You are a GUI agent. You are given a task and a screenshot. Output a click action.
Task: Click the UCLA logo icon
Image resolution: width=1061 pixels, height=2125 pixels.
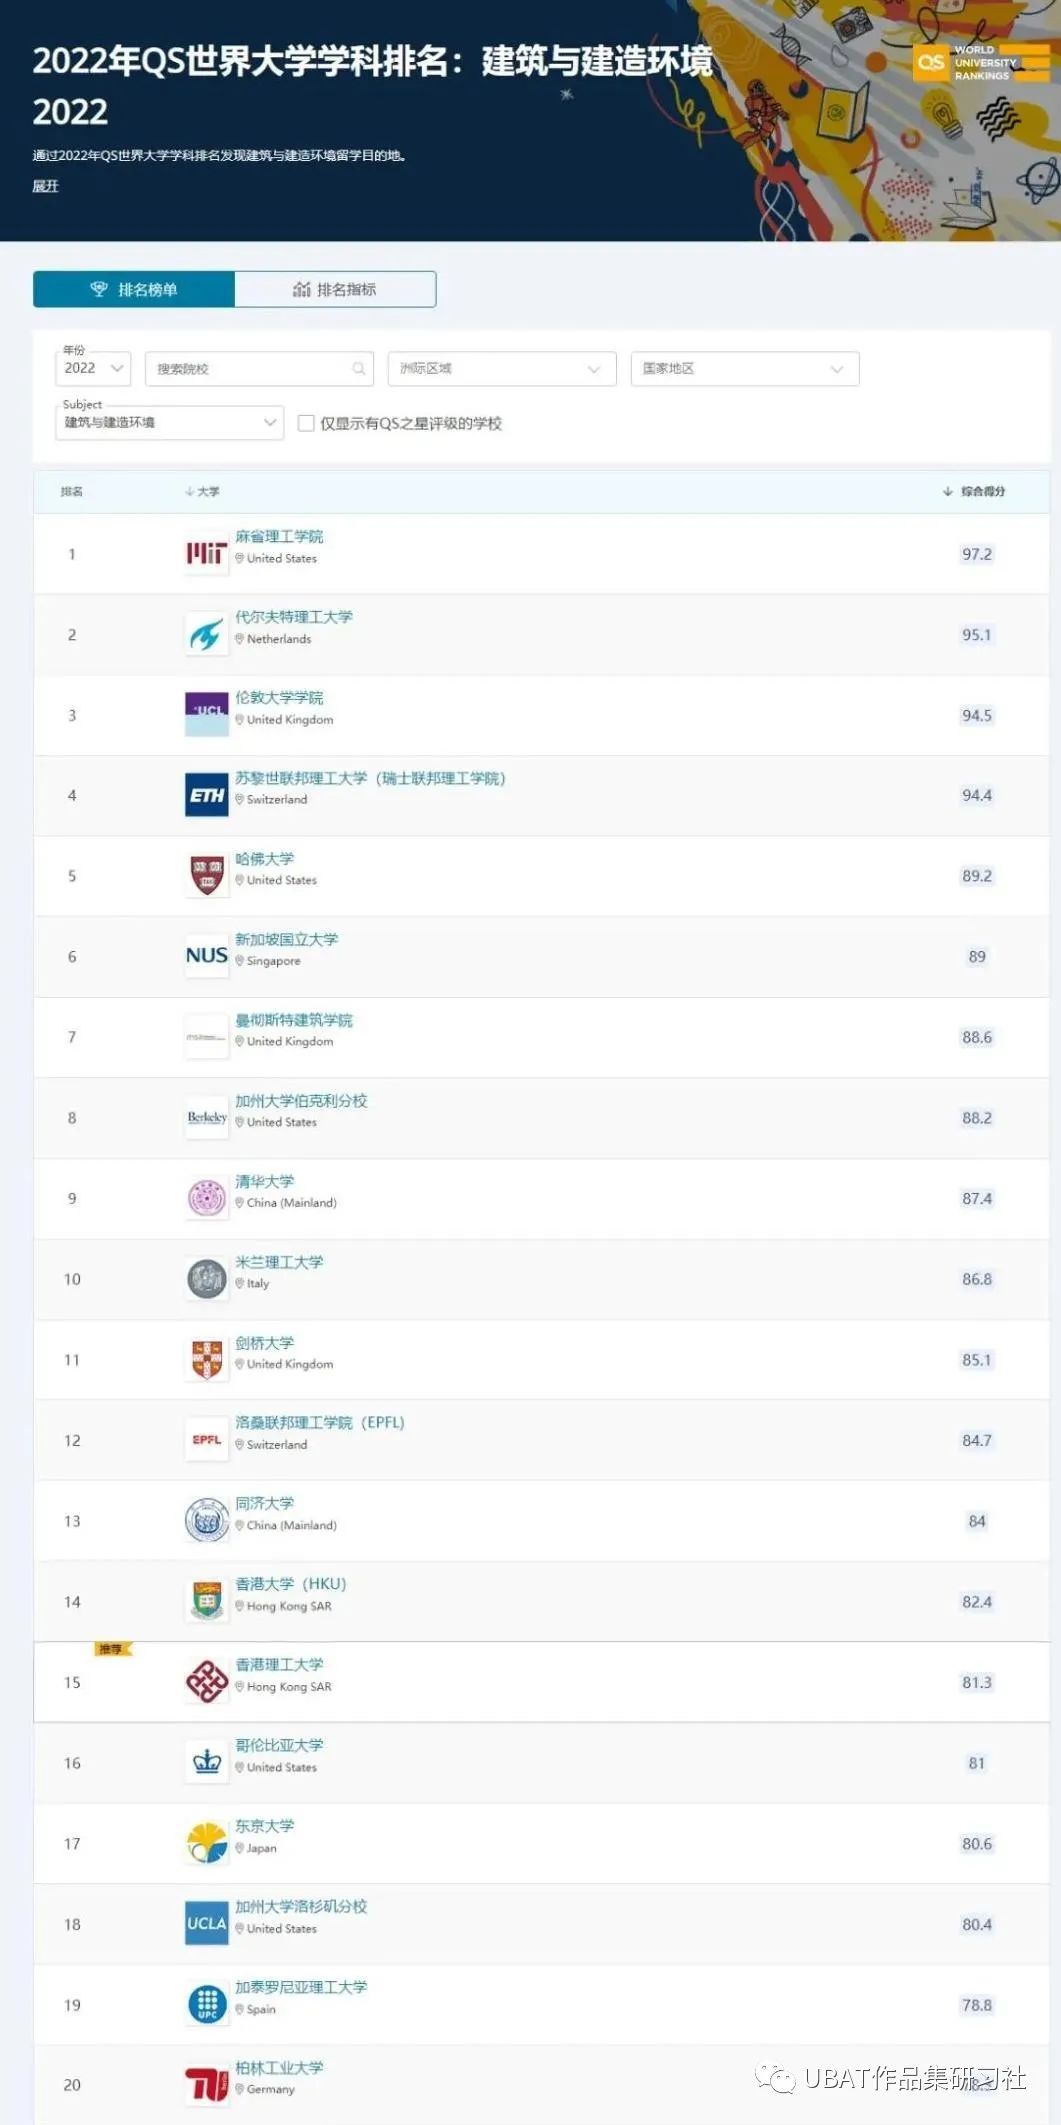click(207, 1923)
